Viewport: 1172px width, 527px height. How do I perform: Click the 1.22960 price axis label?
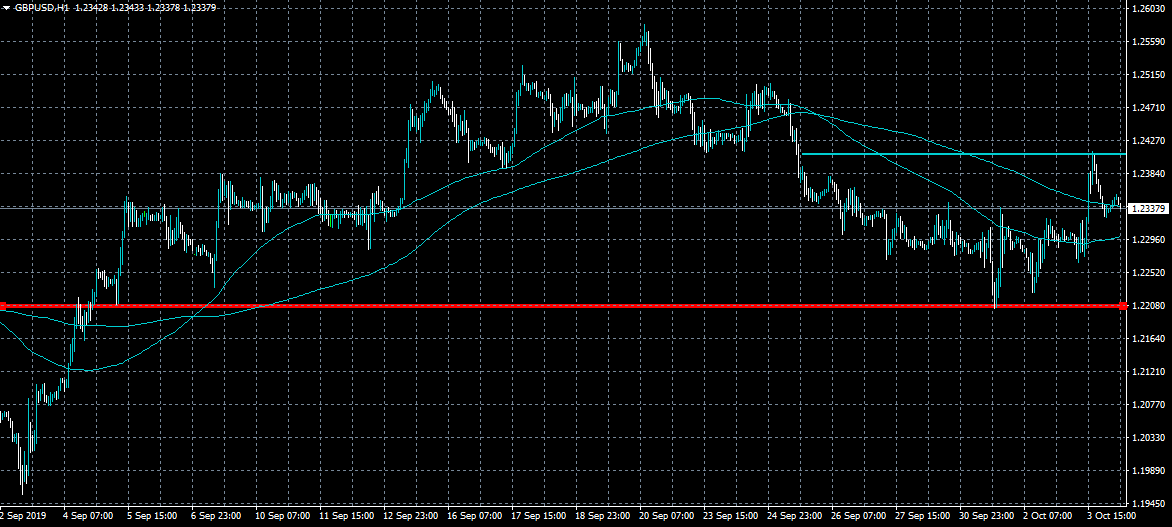1148,240
